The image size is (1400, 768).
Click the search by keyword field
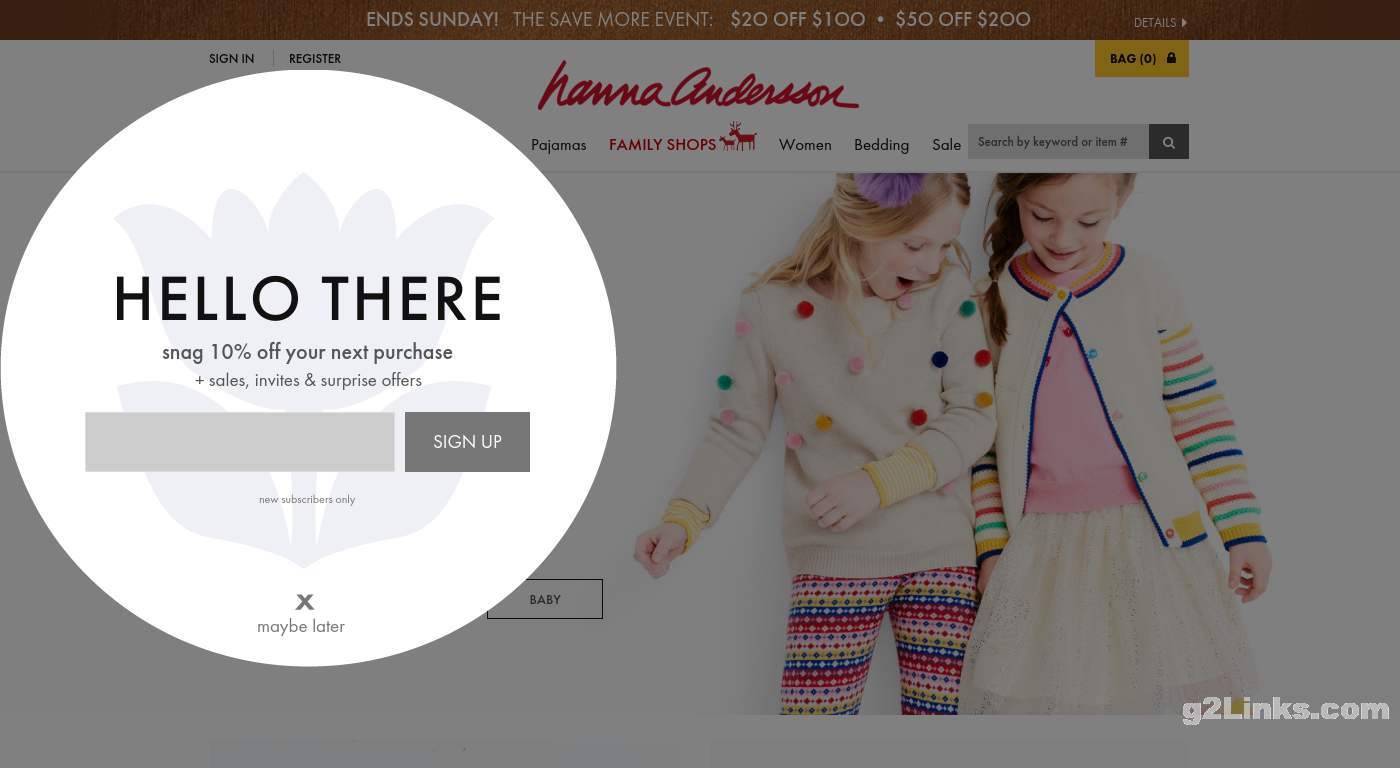tap(1058, 142)
